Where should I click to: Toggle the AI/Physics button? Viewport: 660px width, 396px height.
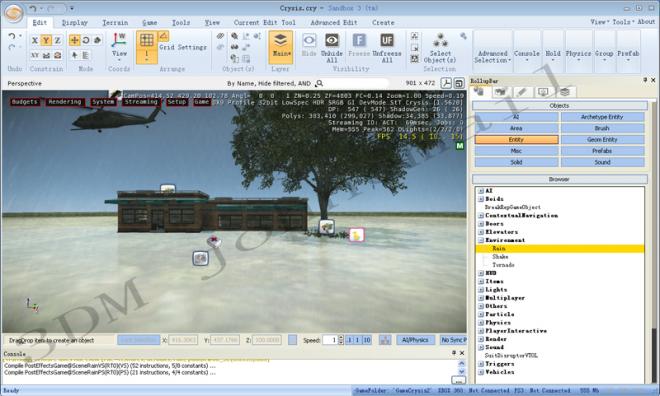pyautogui.click(x=415, y=340)
